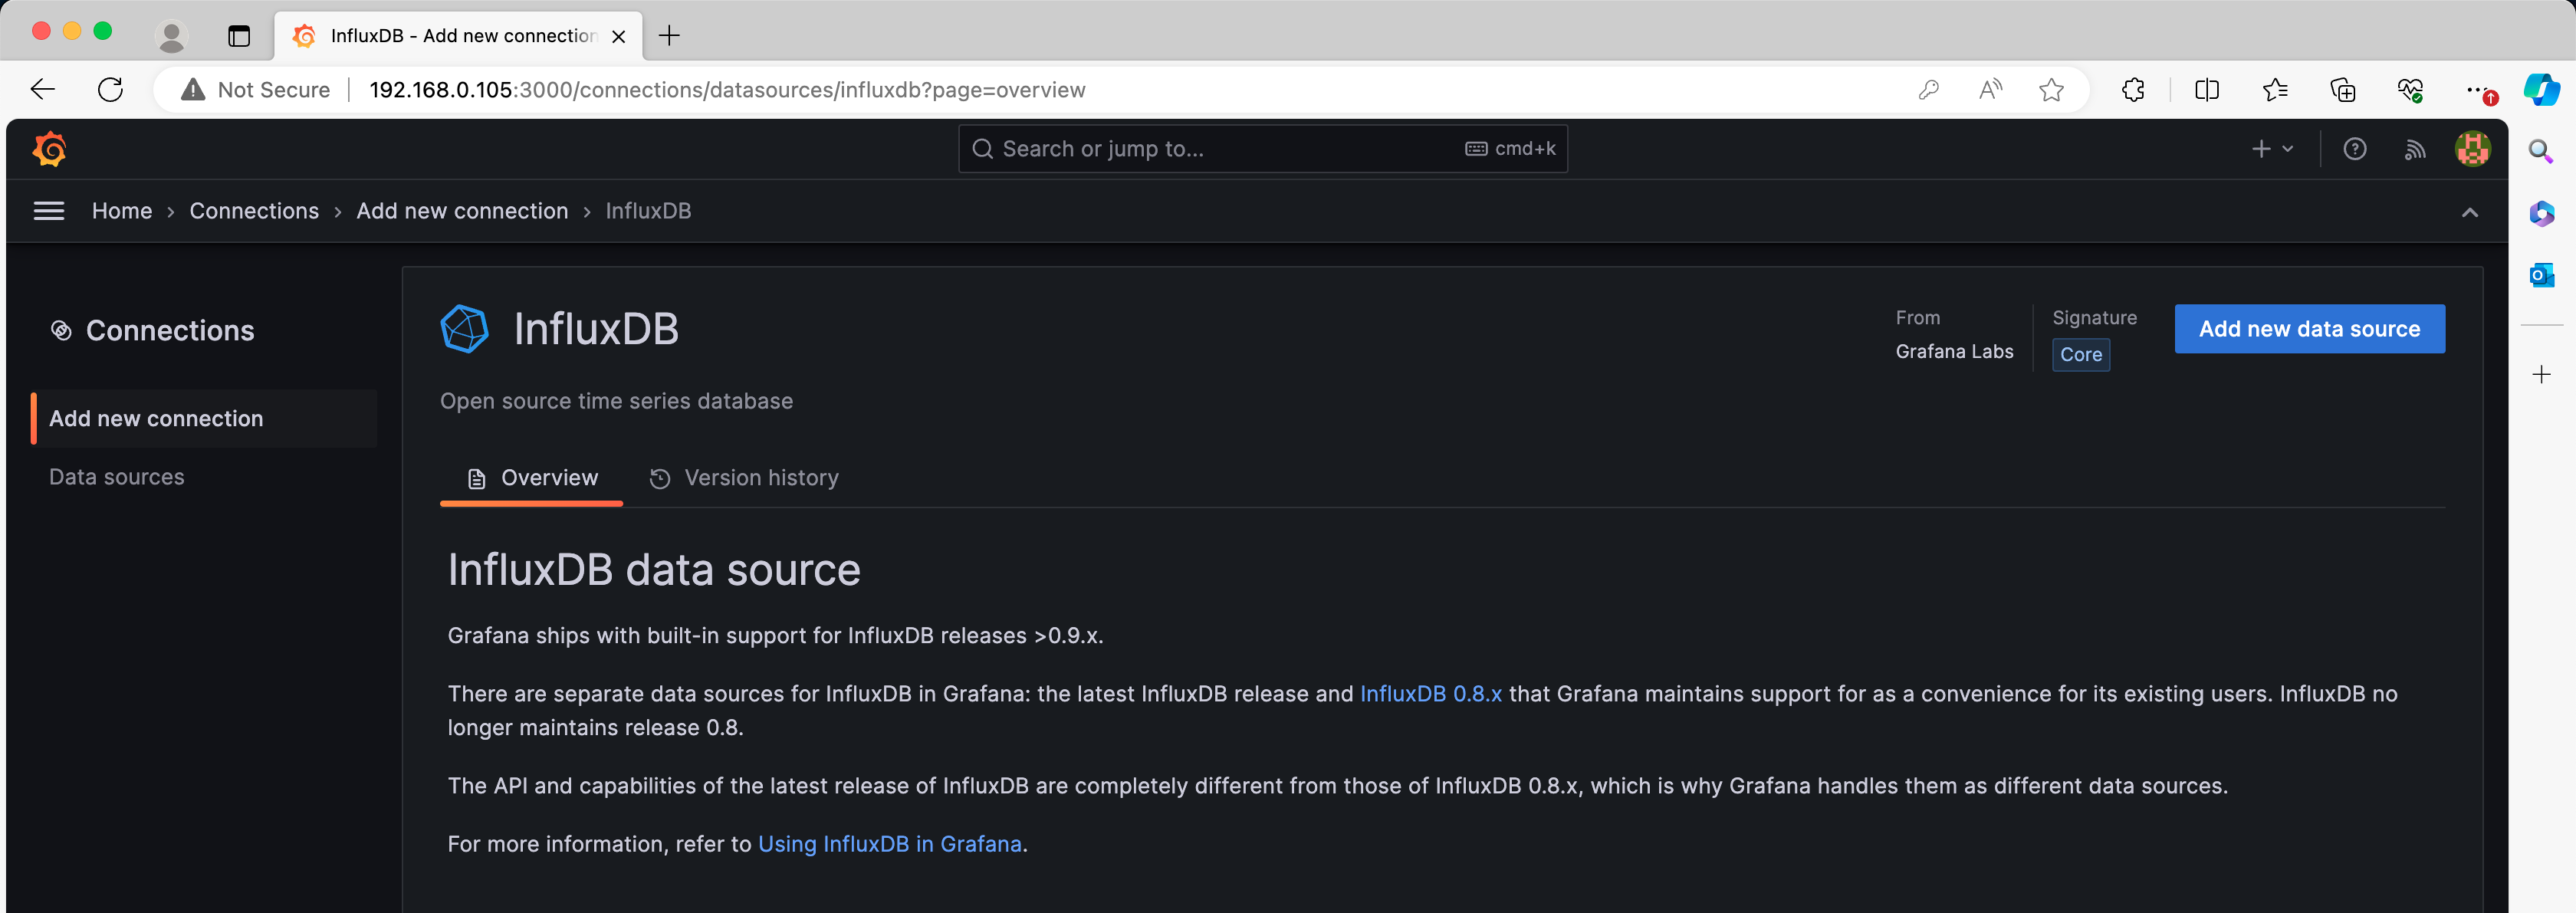This screenshot has height=913, width=2576.
Task: Go to Connections breadcrumb
Action: (254, 211)
